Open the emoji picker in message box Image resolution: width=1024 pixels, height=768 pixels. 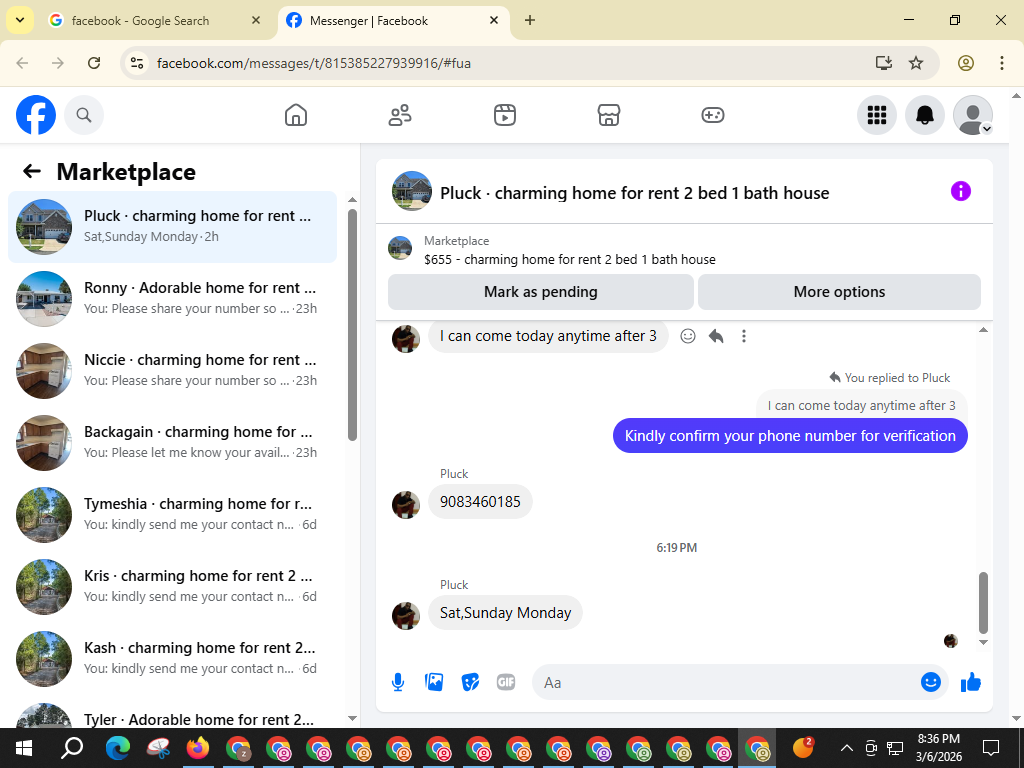point(931,682)
